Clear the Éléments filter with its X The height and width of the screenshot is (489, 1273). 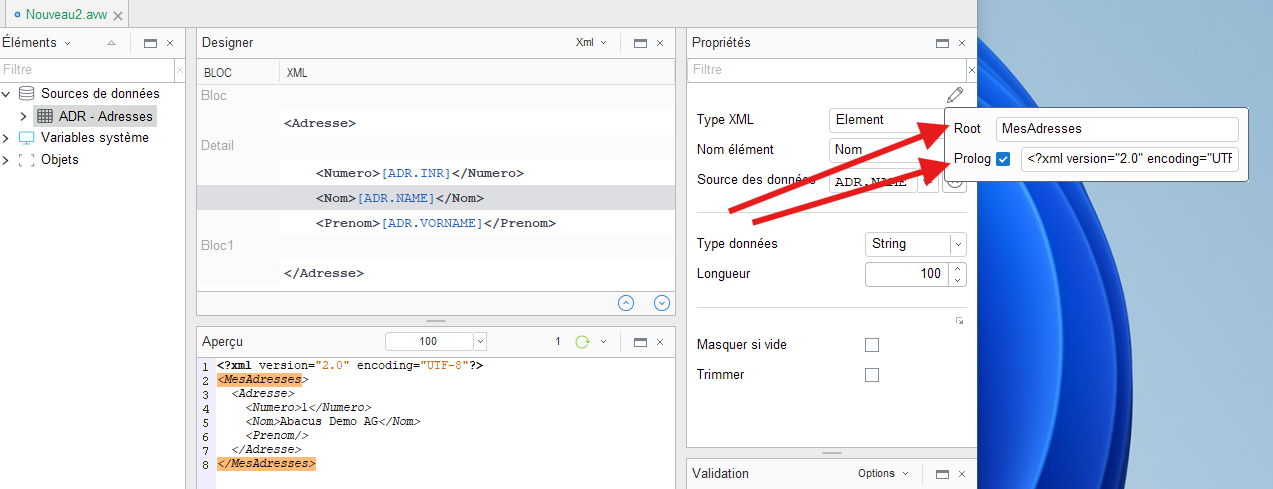(x=180, y=70)
